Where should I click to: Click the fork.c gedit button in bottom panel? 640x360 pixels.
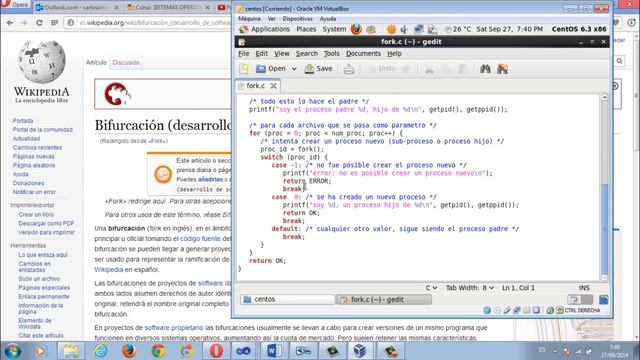tap(384, 300)
